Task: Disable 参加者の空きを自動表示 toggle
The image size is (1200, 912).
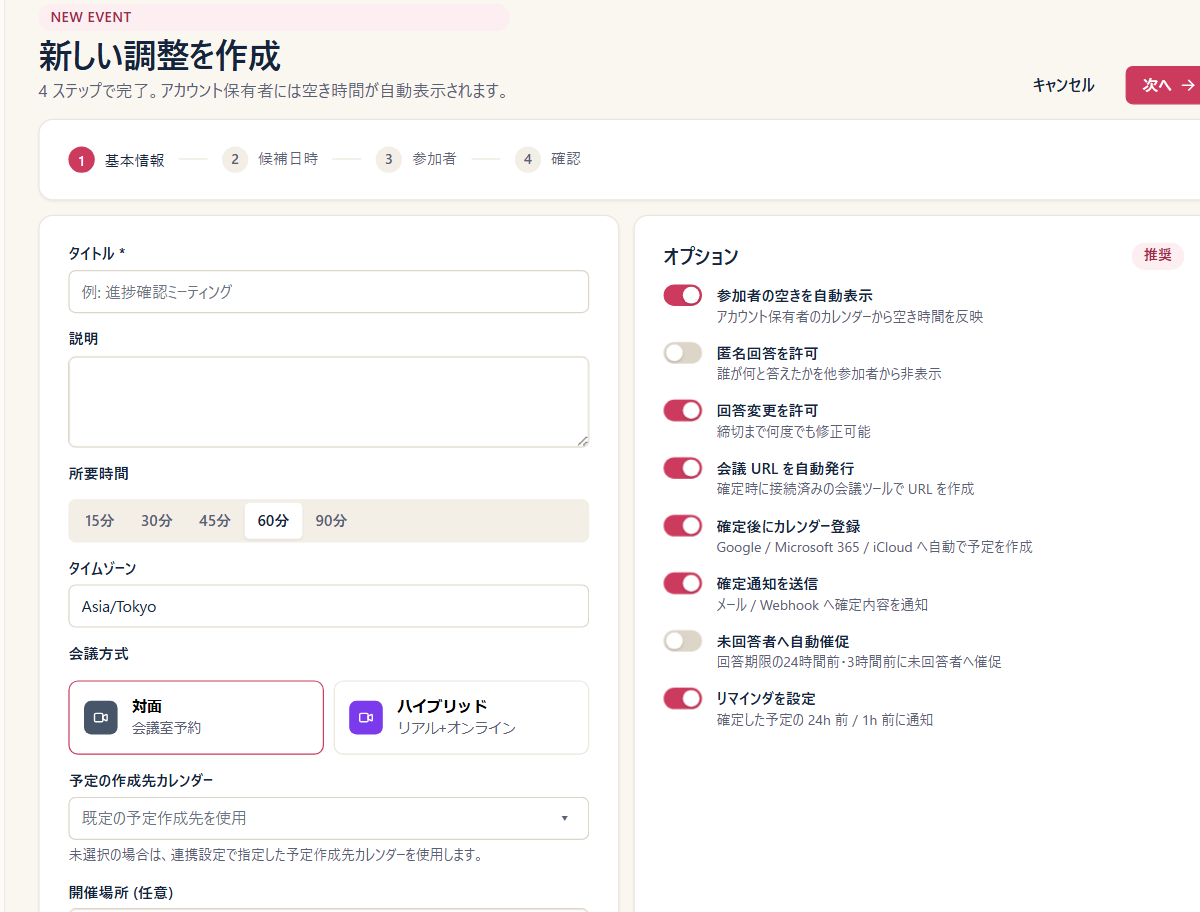Action: click(683, 295)
